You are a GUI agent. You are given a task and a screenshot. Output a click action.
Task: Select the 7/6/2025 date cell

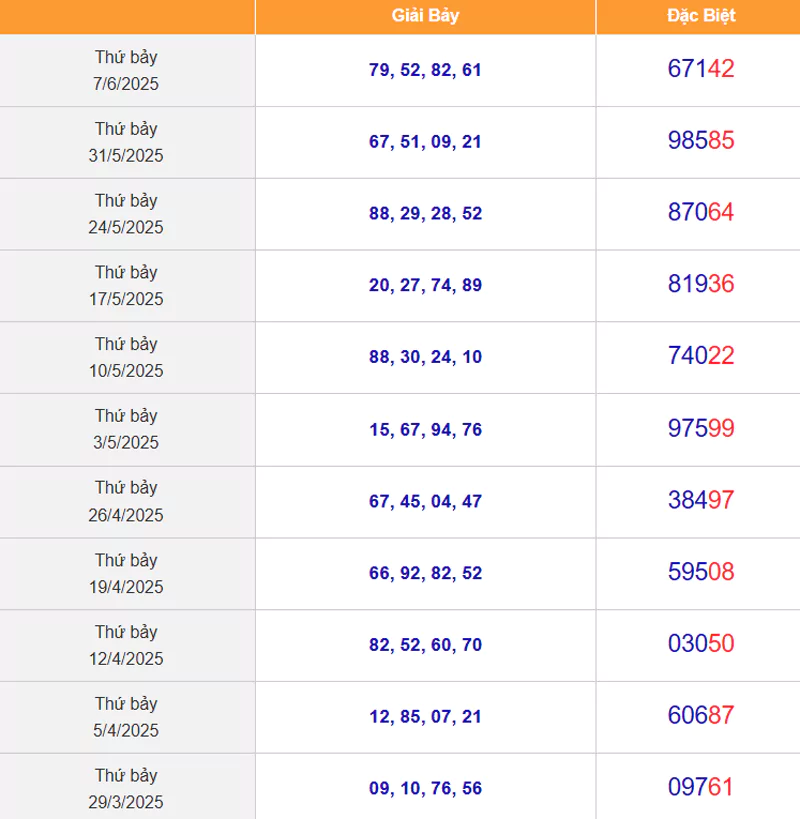(126, 71)
